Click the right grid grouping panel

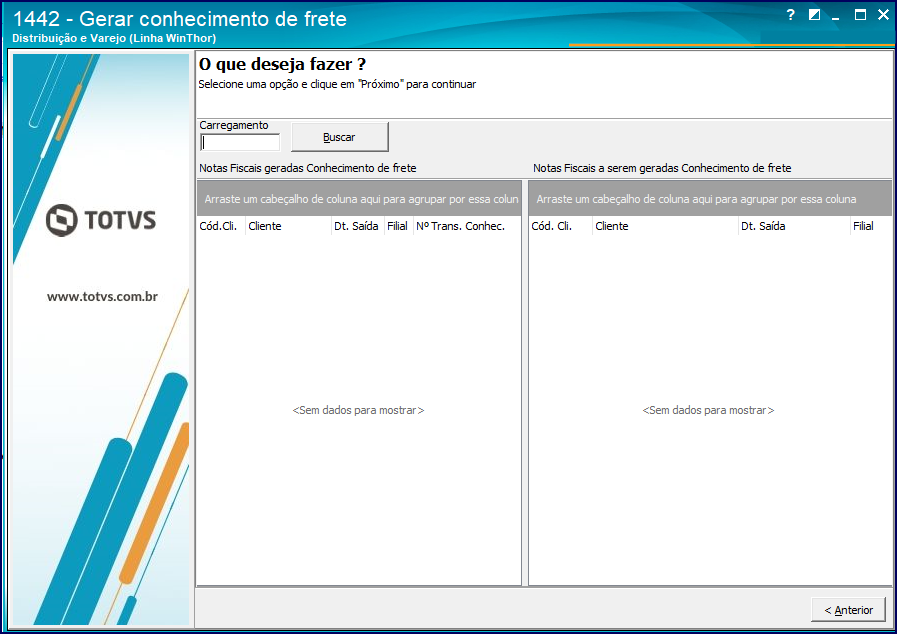(x=710, y=199)
